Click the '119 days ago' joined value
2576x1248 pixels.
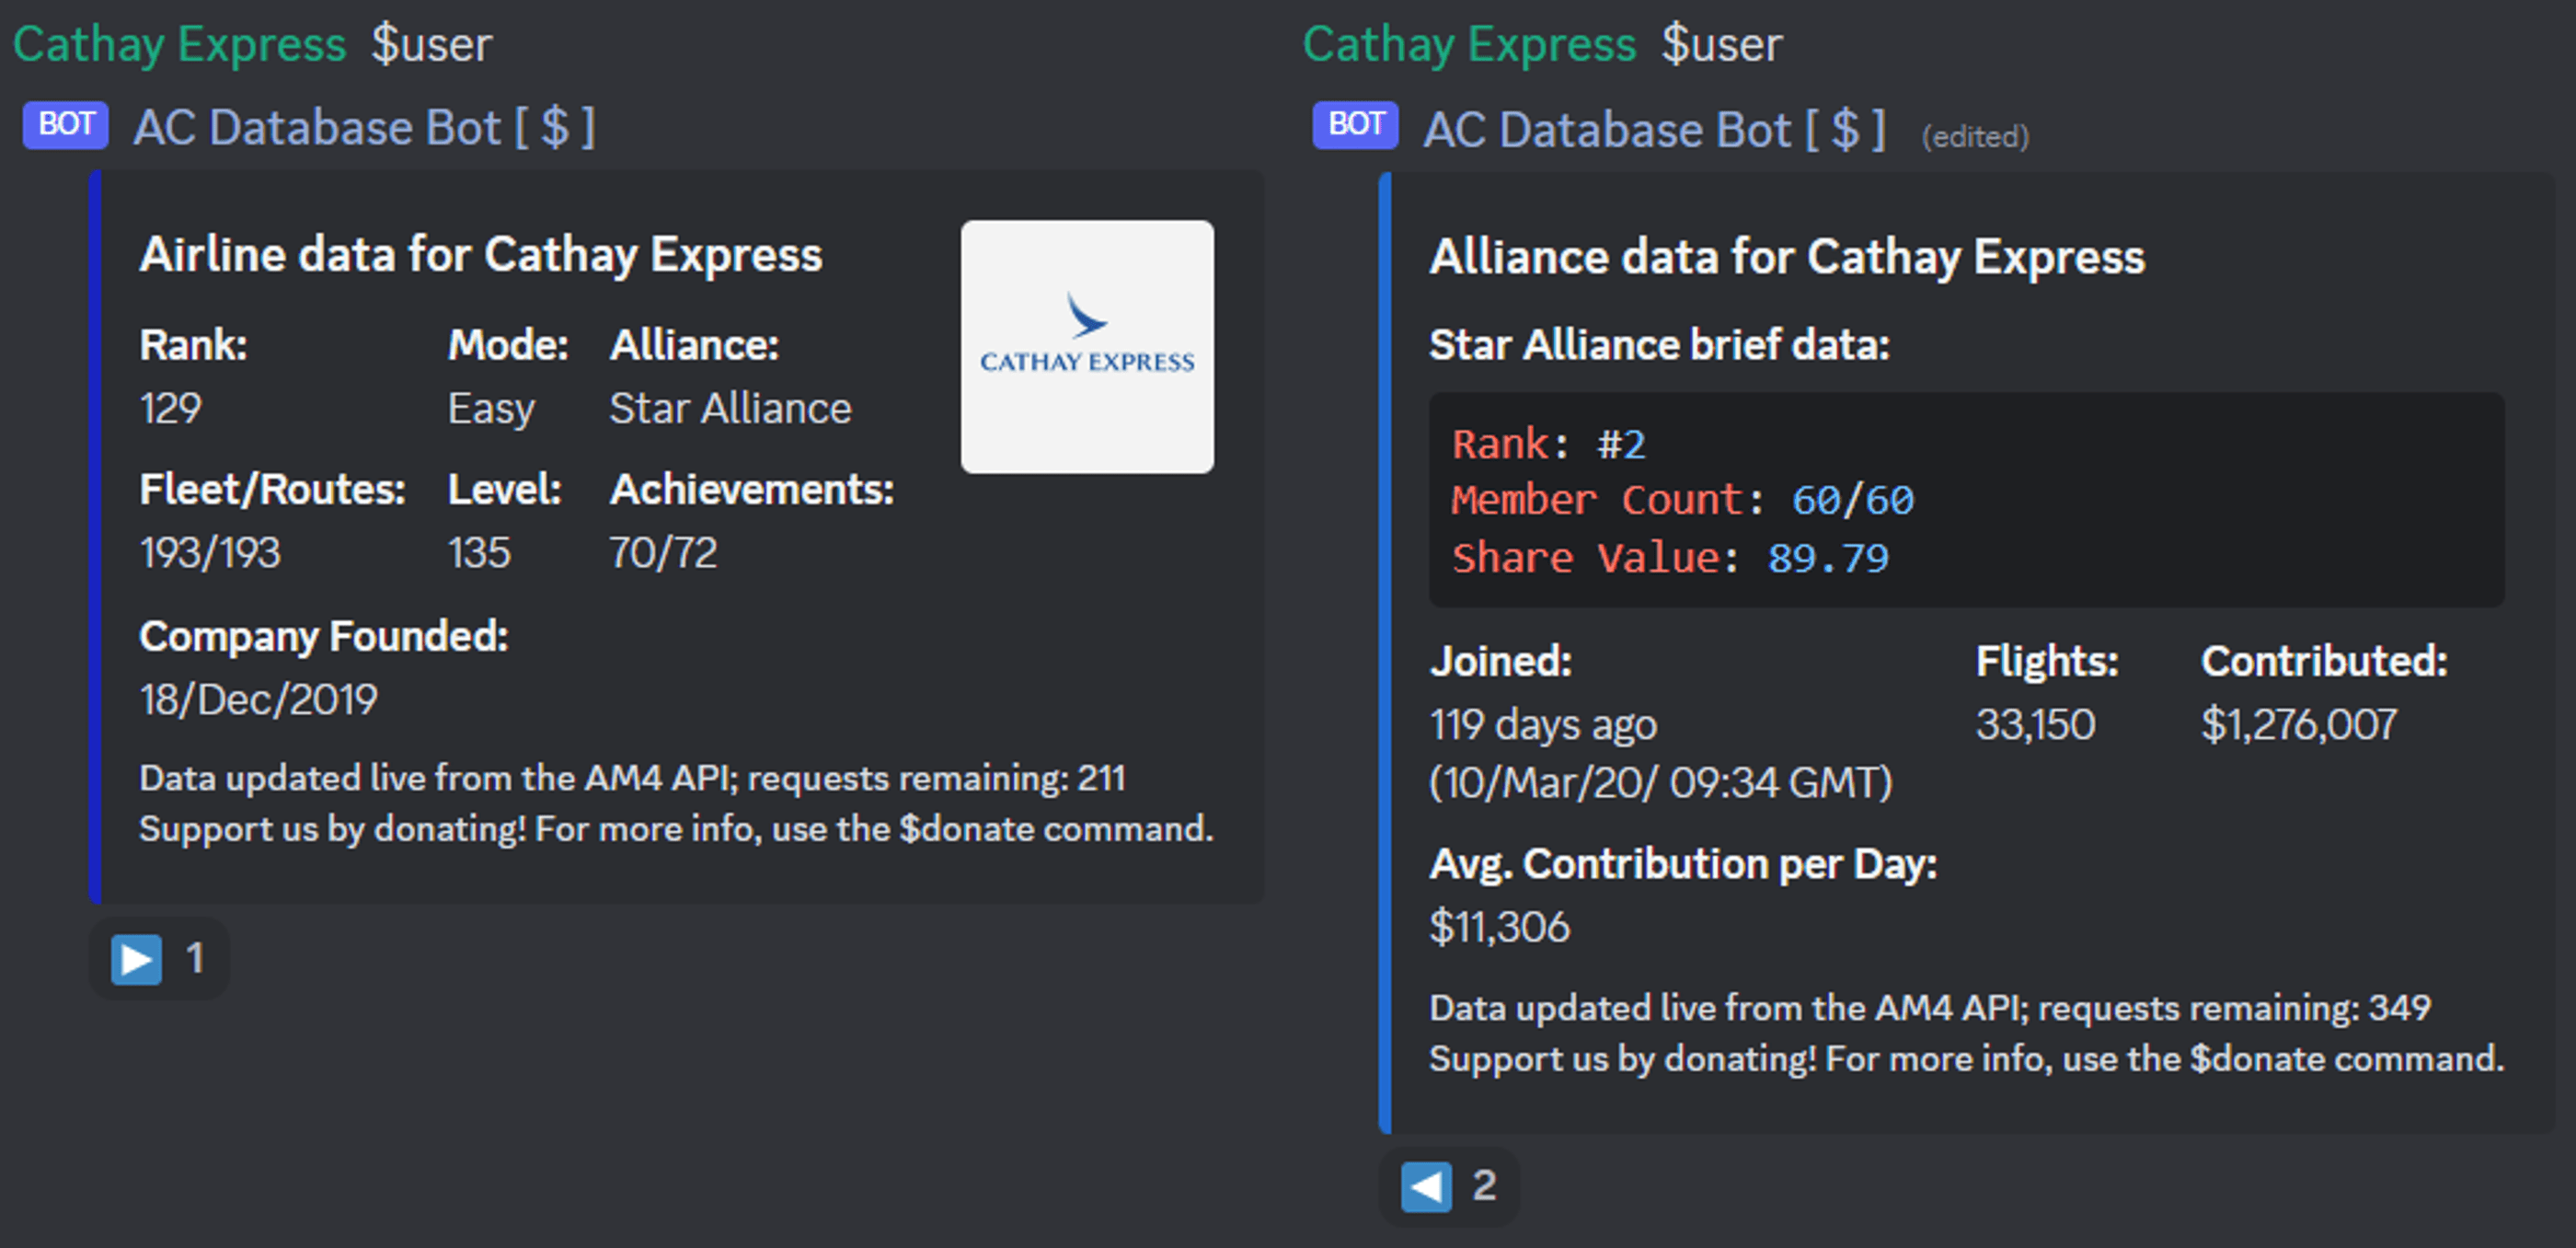(1543, 725)
